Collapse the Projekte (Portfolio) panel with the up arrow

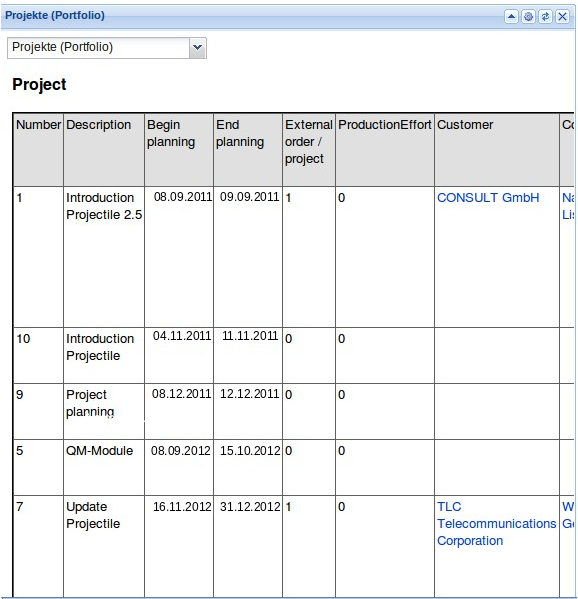[x=511, y=16]
